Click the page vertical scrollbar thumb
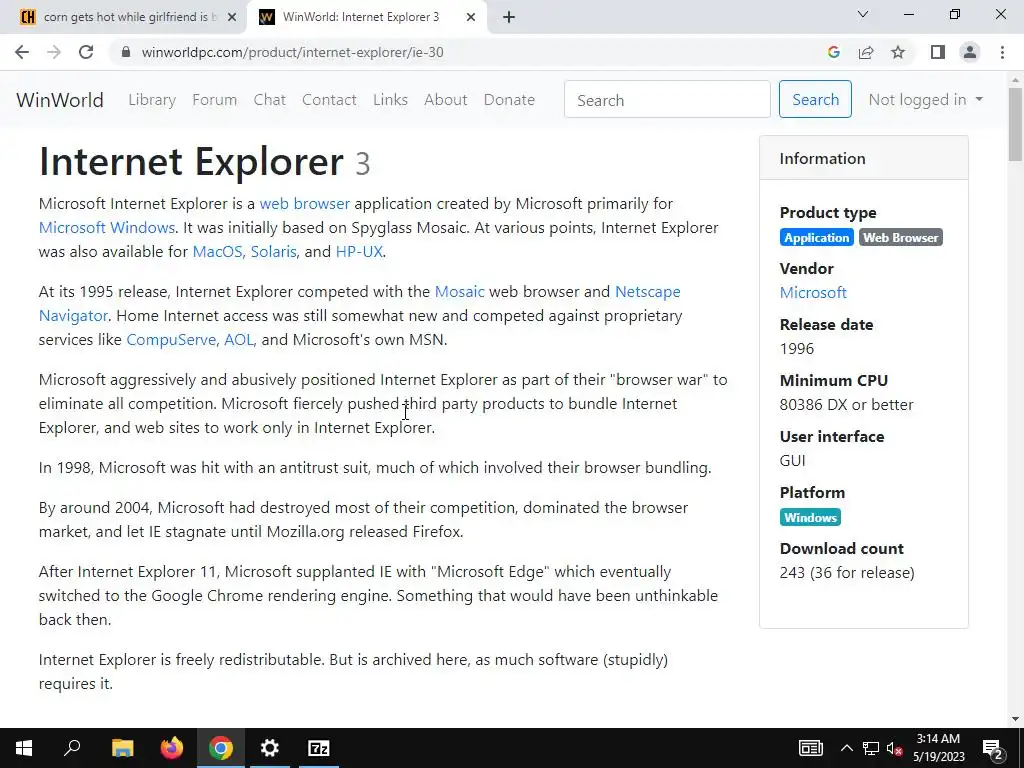This screenshot has height=768, width=1024. 1015,123
